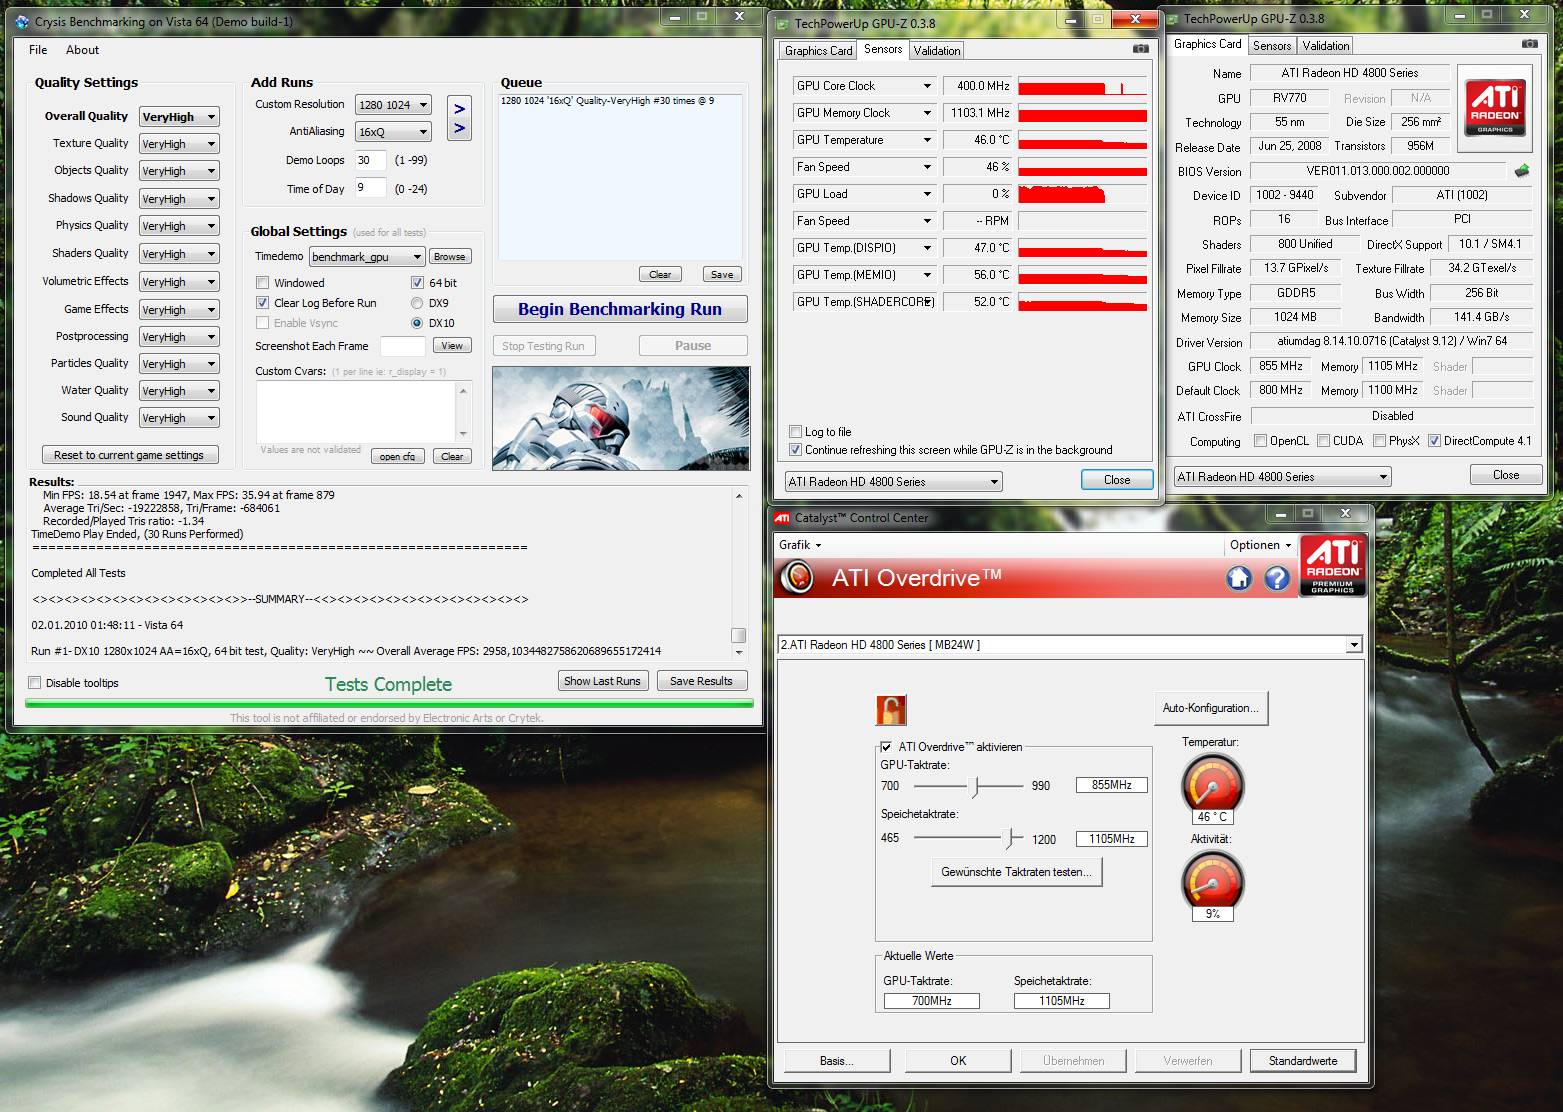This screenshot has width=1563, height=1112.
Task: Click the Aktivität gauge dial
Action: pyautogui.click(x=1212, y=880)
